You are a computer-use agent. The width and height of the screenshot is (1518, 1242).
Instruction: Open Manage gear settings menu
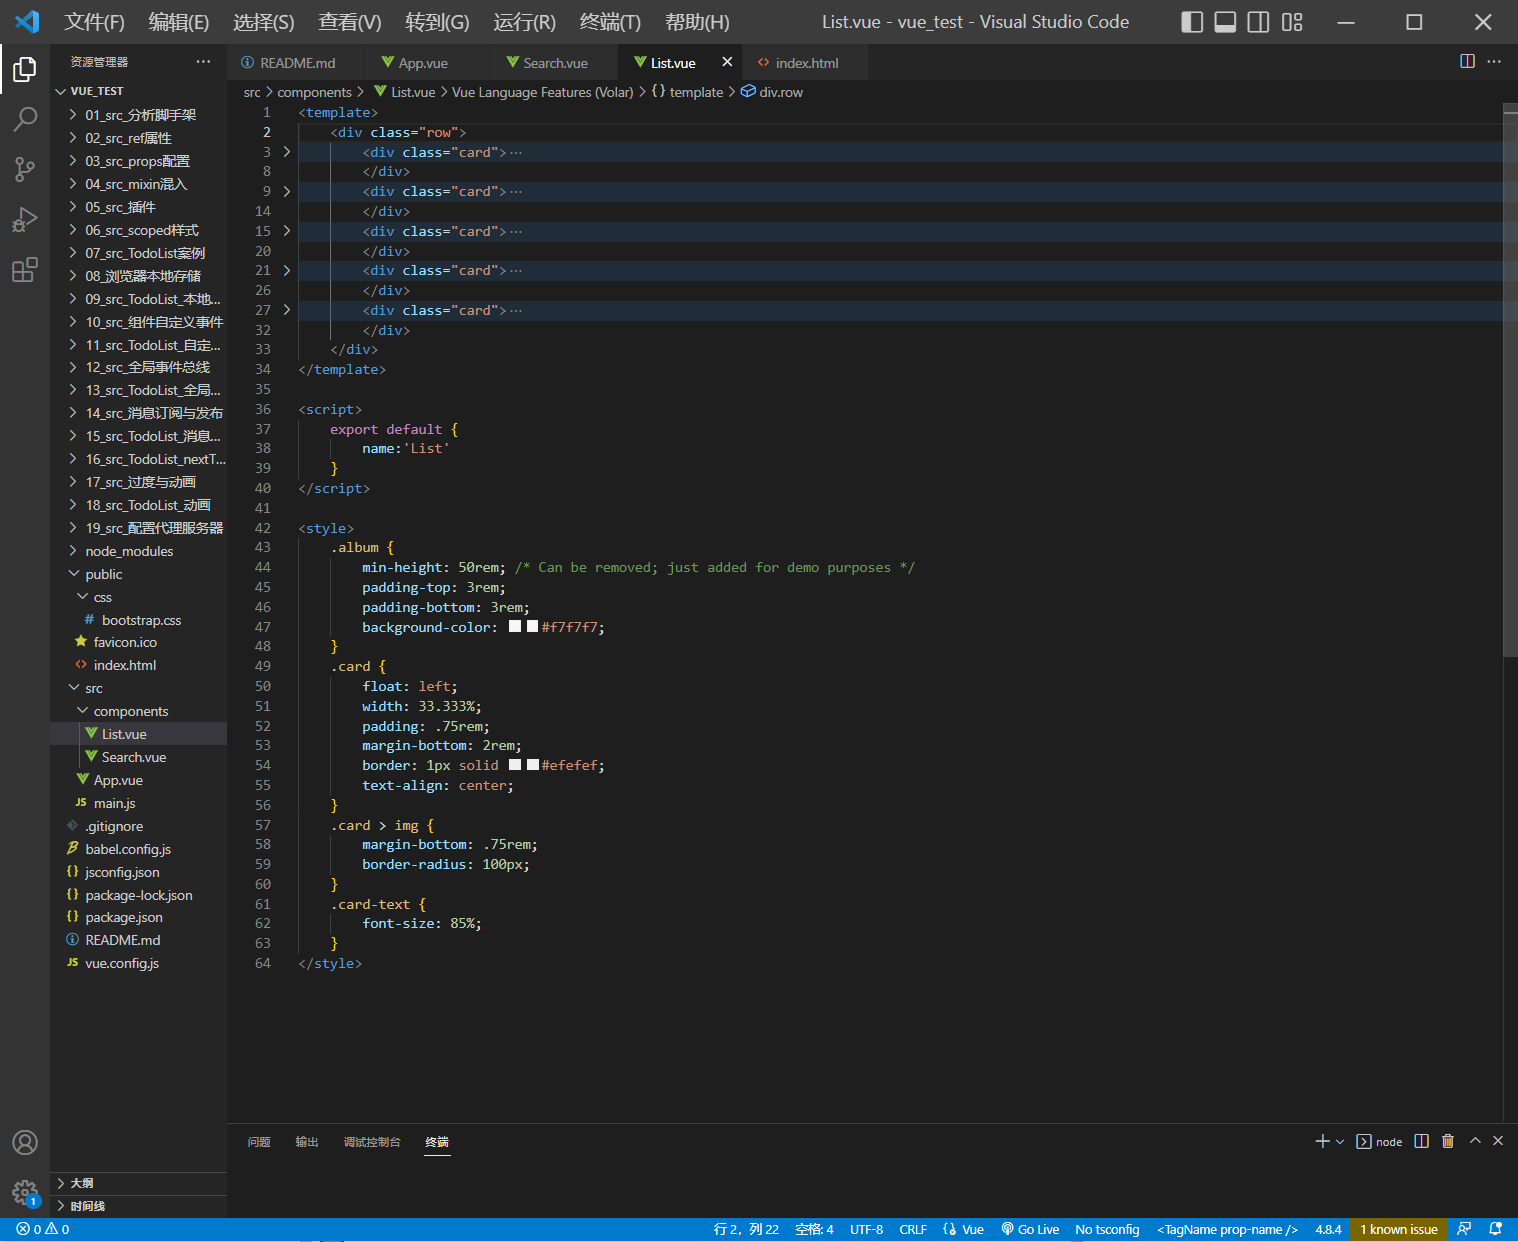click(25, 1192)
